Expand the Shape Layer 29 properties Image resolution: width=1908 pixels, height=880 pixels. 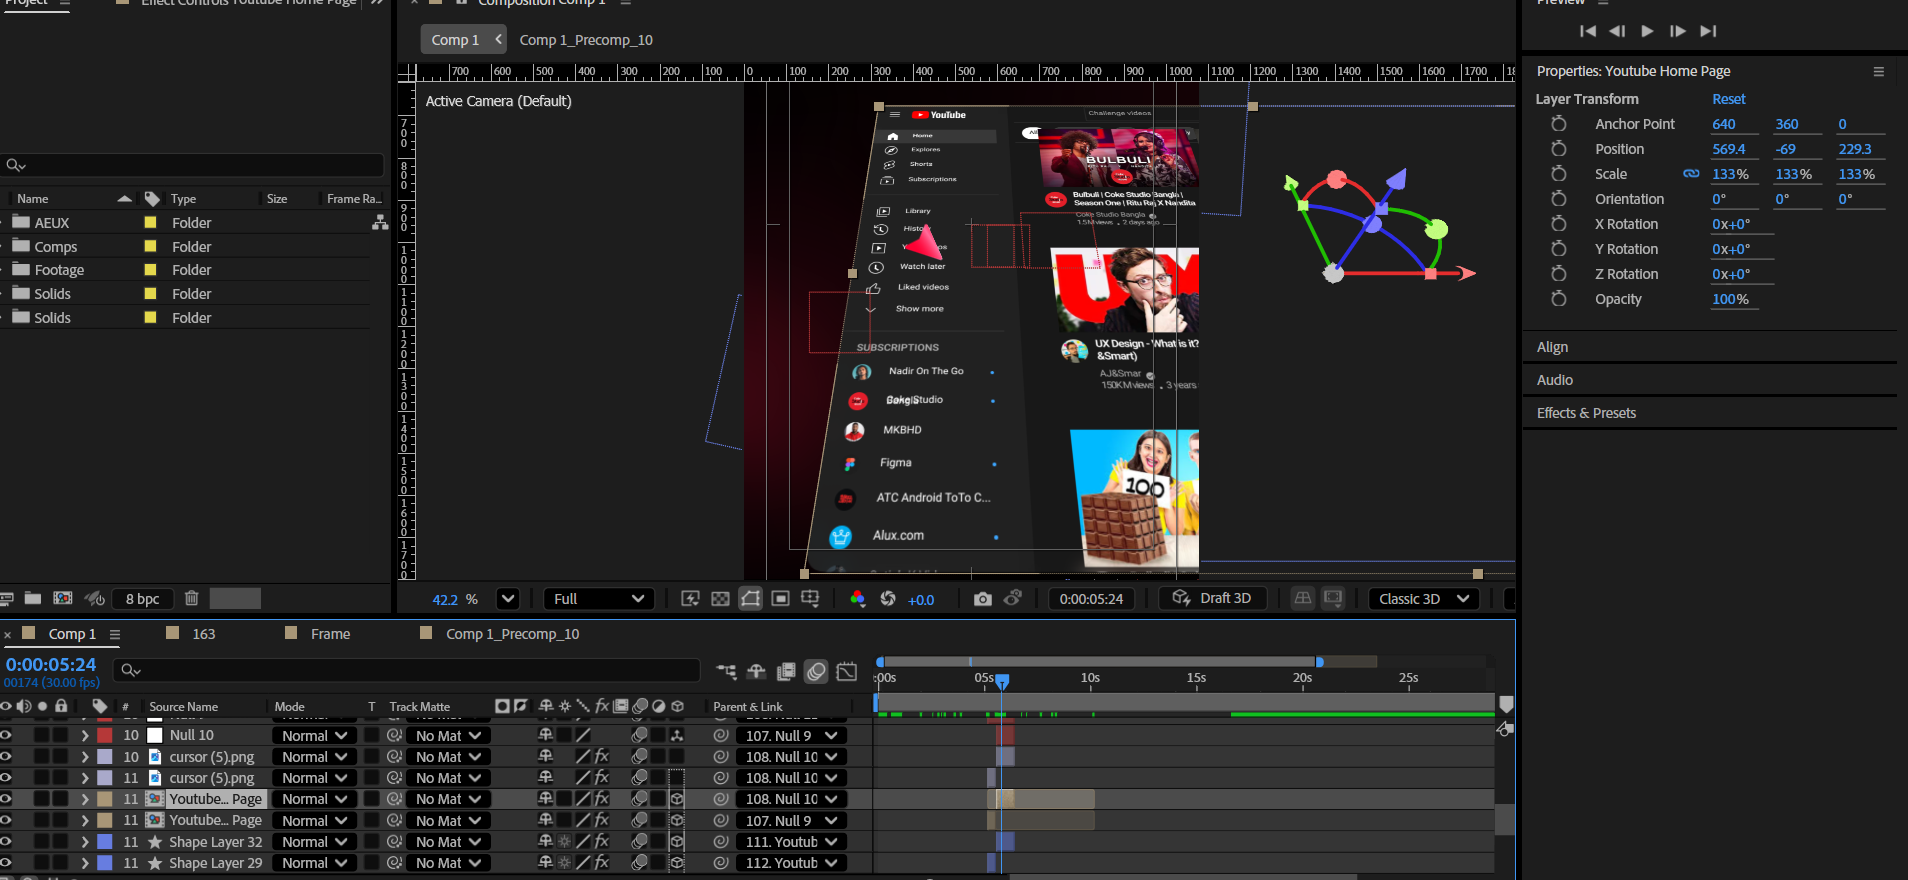point(85,863)
